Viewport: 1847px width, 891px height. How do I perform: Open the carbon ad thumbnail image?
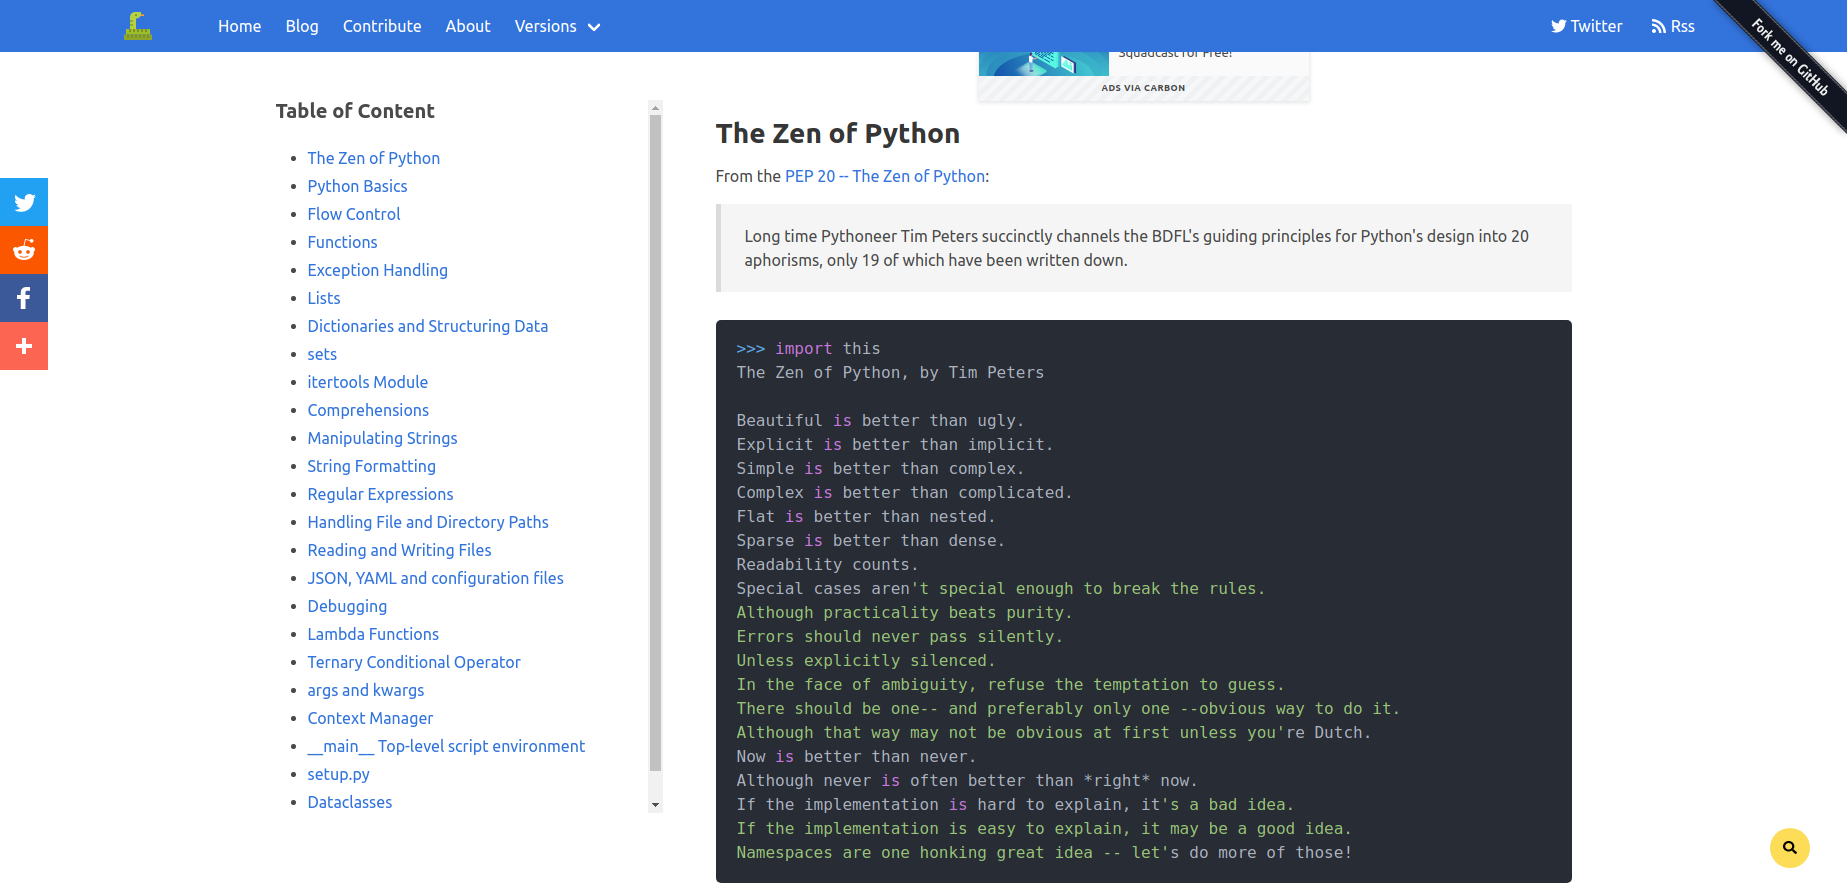[1043, 64]
